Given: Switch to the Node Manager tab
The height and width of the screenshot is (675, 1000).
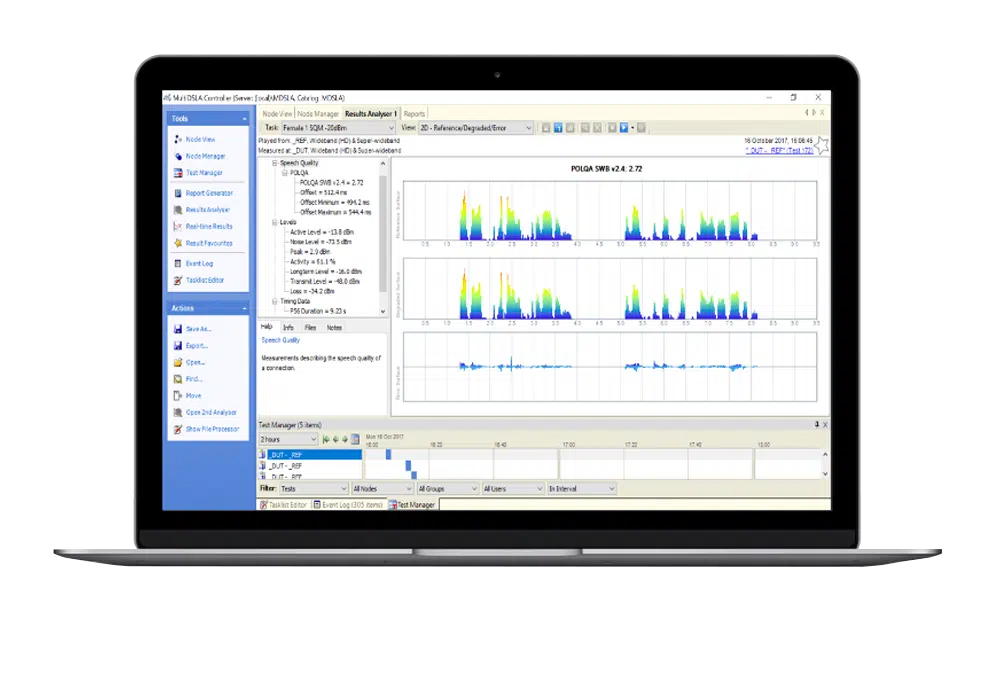Looking at the screenshot, I should click(318, 114).
